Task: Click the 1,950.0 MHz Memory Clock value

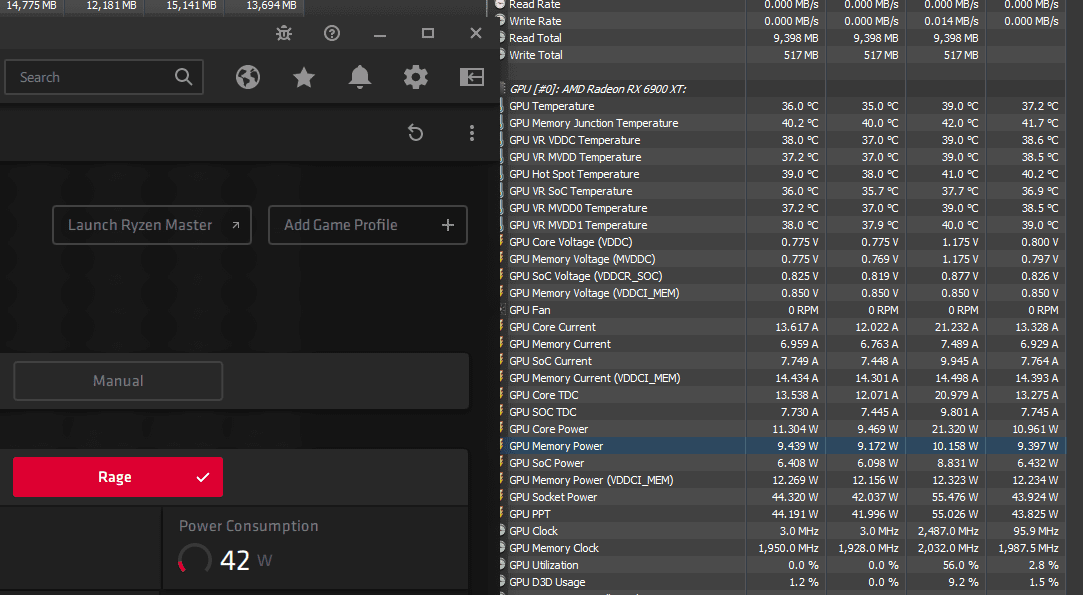Action: pos(788,548)
